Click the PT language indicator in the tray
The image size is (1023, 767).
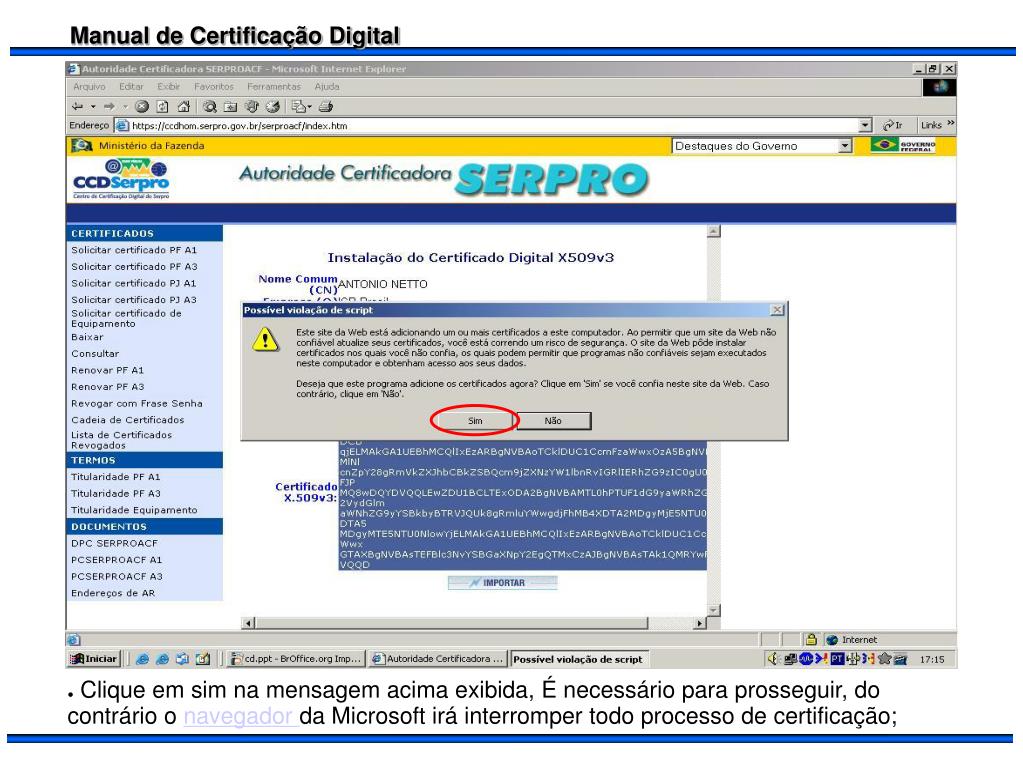837,659
